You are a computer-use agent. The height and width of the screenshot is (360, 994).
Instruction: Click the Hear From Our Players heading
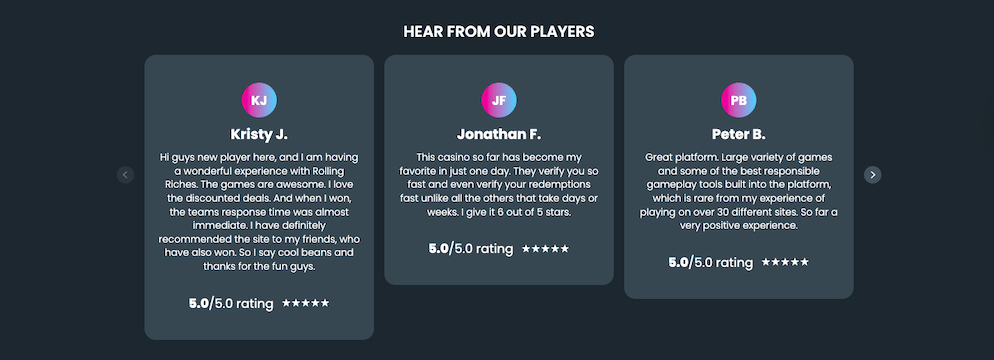[x=499, y=32]
